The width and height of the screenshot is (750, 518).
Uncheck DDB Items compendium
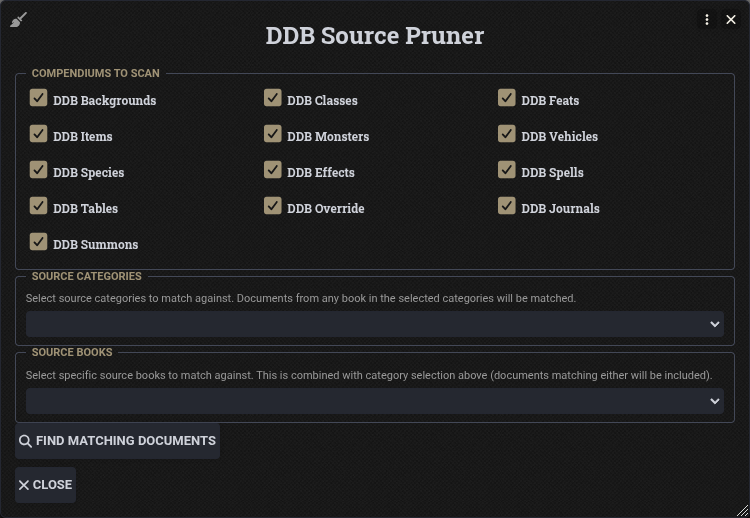click(x=38, y=133)
